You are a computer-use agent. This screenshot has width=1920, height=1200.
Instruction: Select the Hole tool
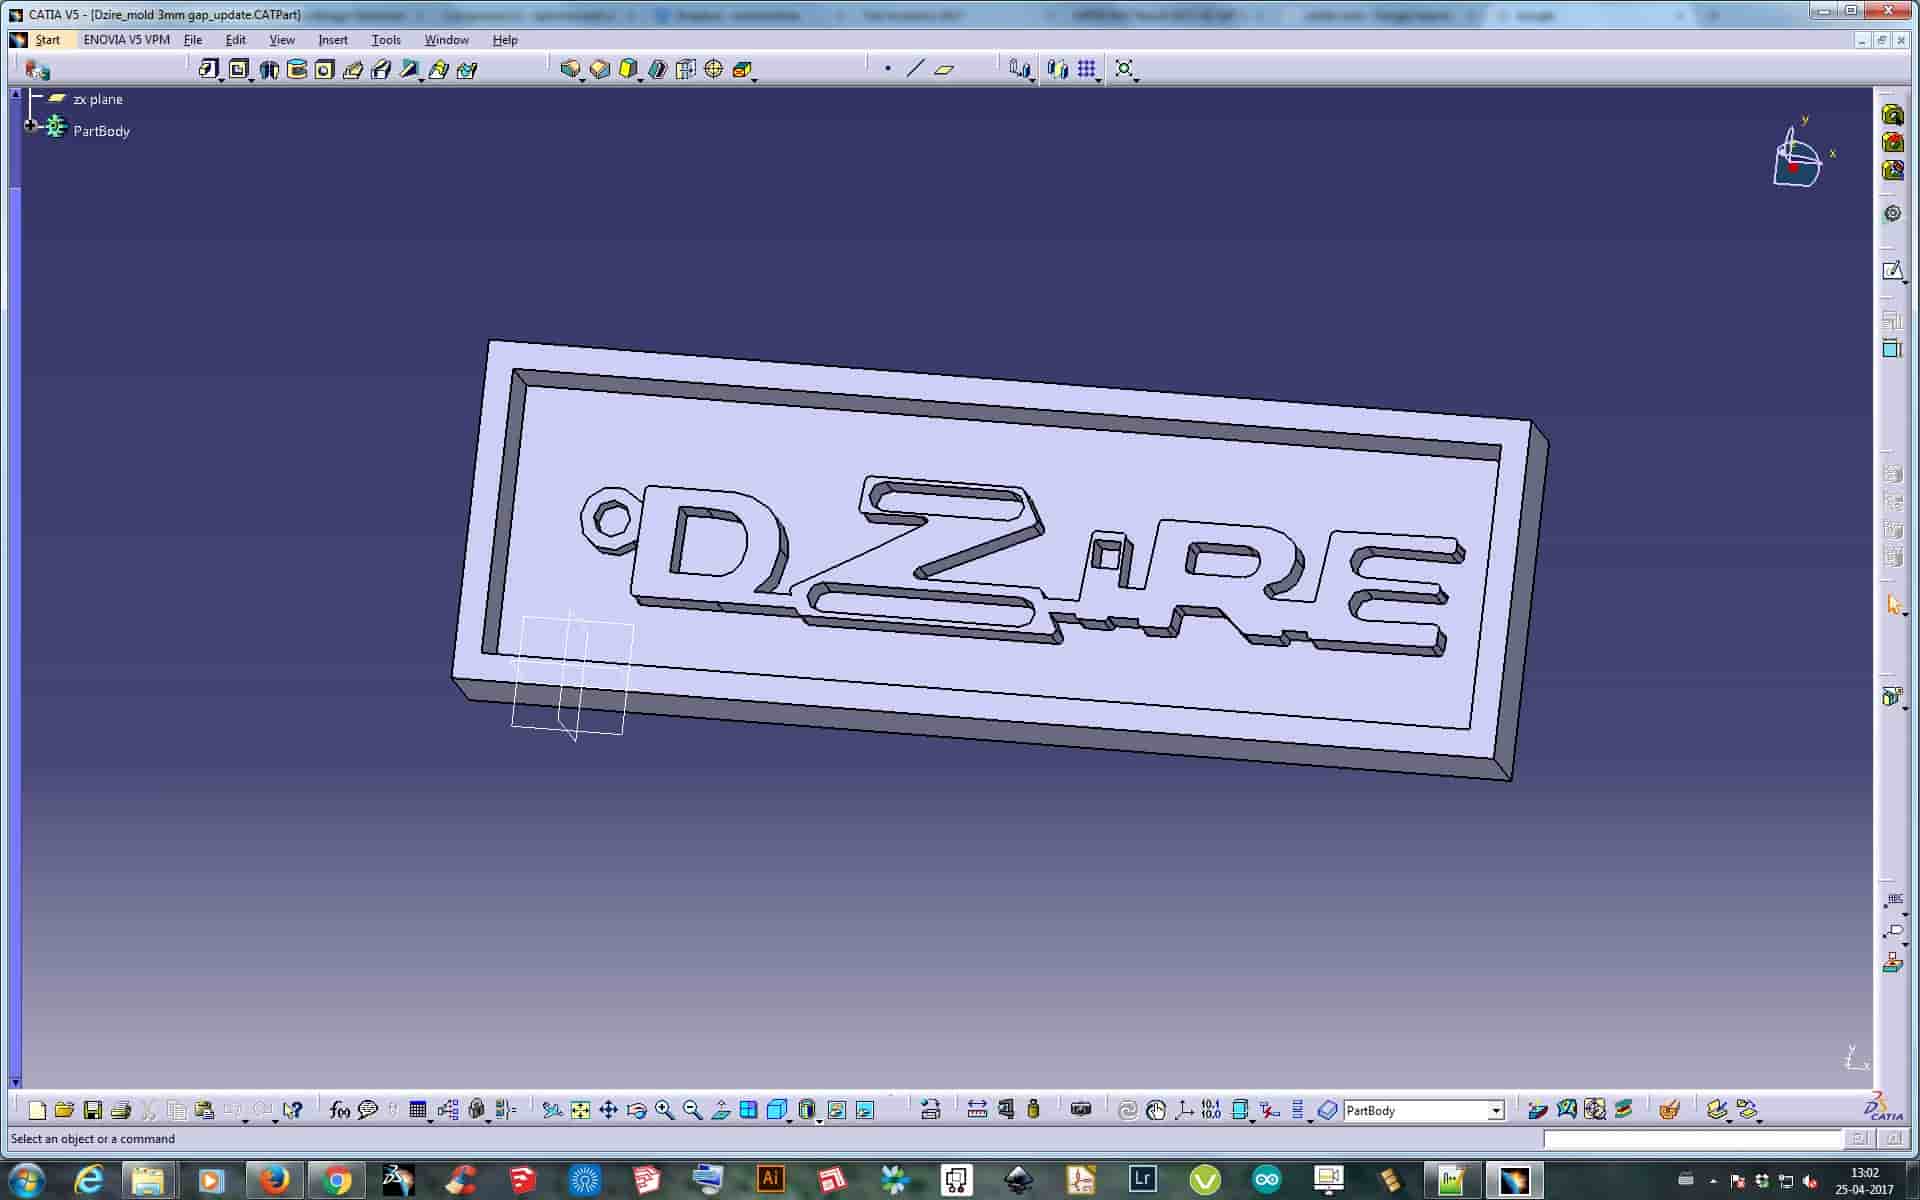point(324,69)
